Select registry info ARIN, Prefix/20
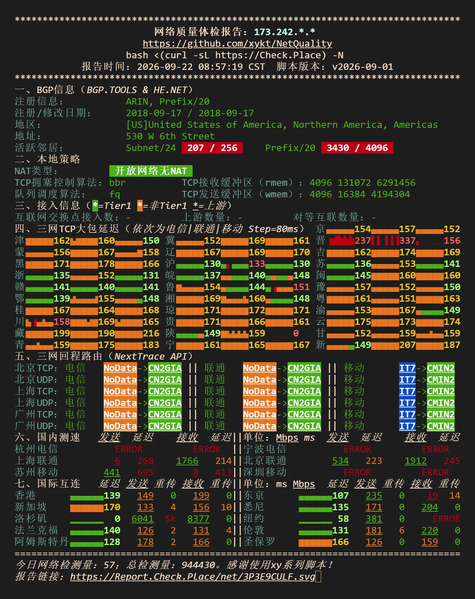The image size is (475, 599). pos(167,102)
